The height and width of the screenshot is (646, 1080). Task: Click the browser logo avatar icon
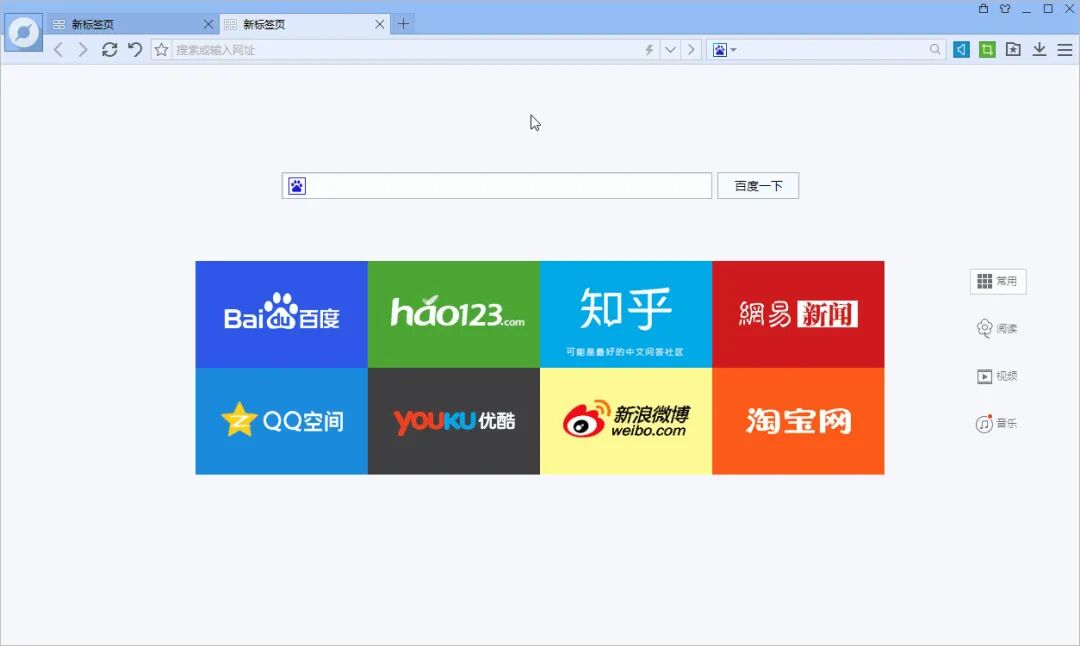tap(23, 32)
